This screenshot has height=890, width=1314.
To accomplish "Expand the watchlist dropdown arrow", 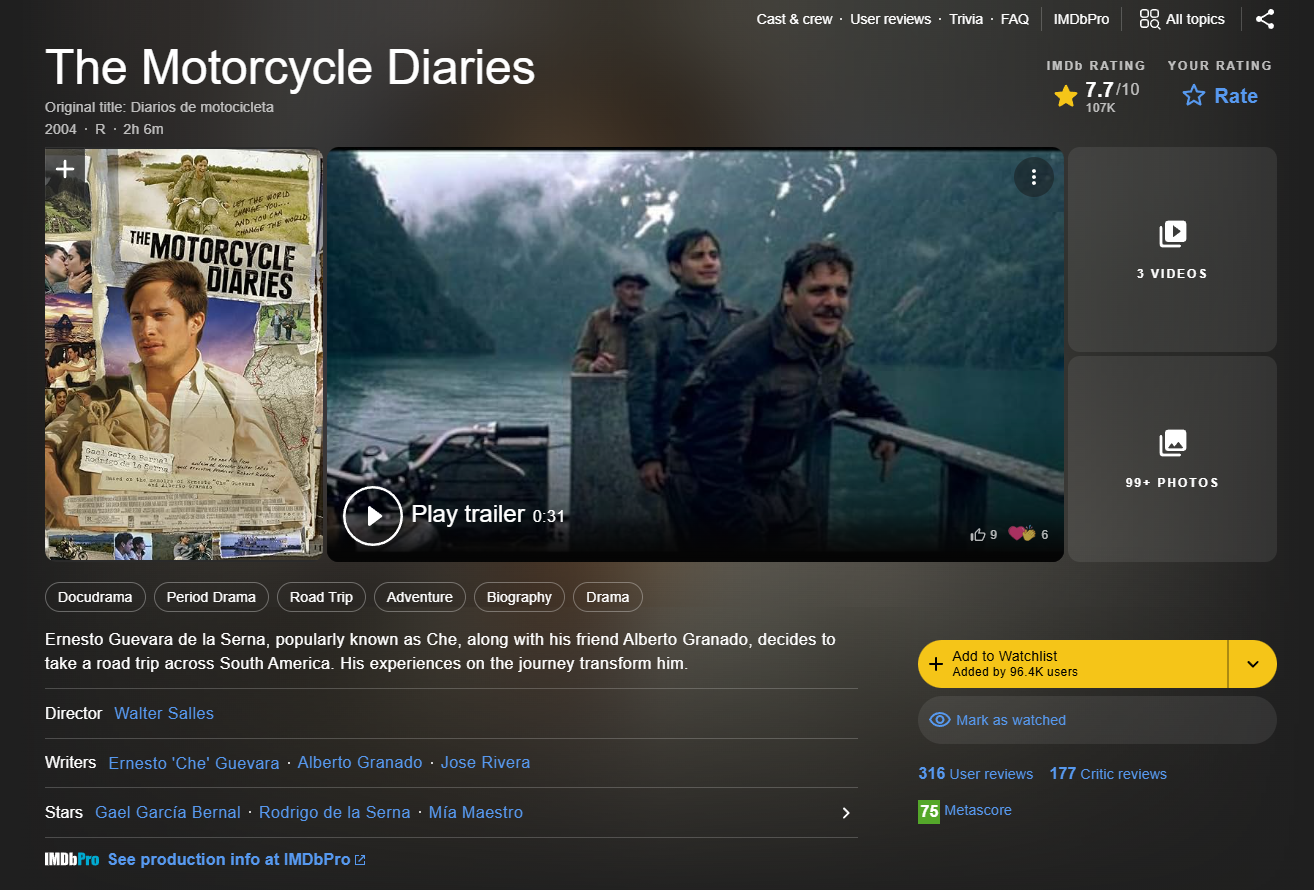I will coord(1253,664).
